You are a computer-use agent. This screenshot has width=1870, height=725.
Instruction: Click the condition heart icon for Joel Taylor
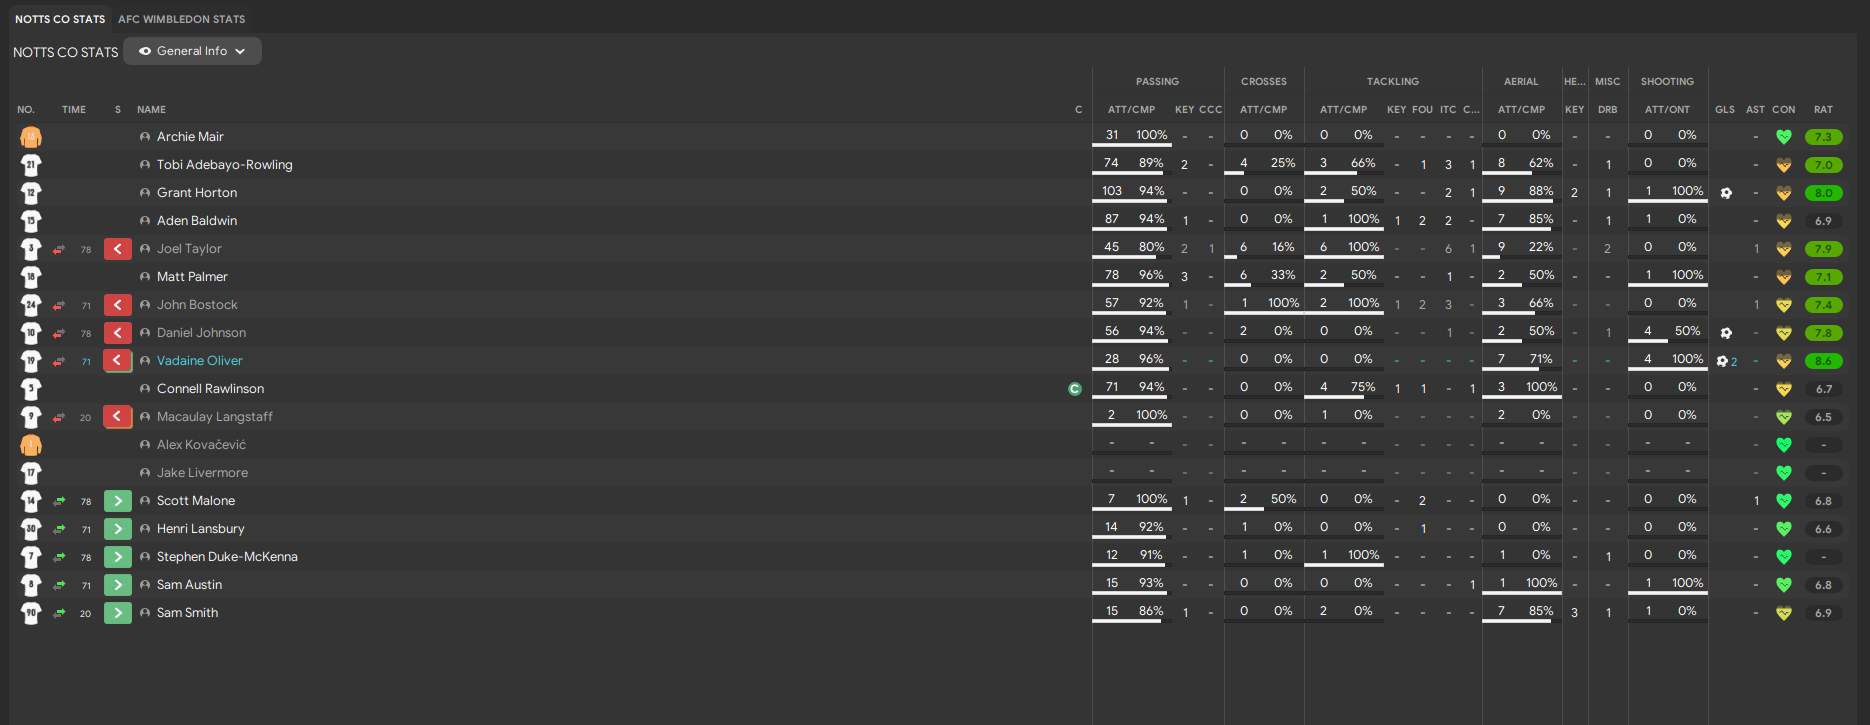(x=1784, y=249)
